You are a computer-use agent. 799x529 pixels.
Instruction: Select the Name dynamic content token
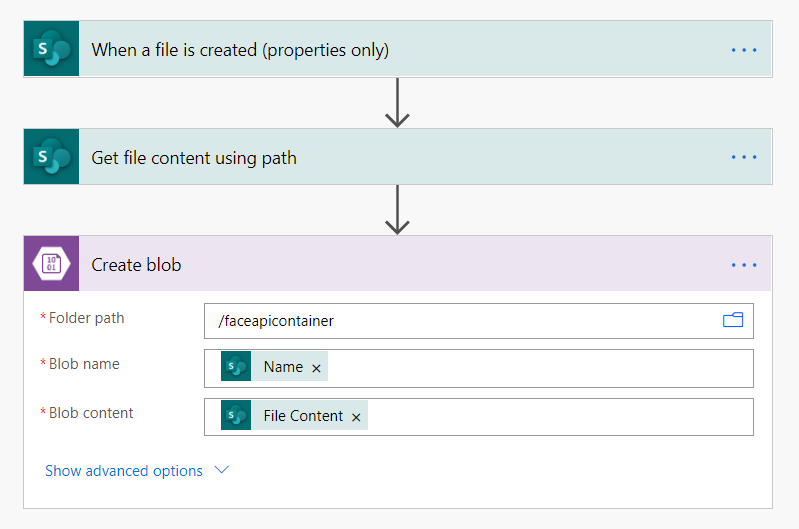[x=282, y=367]
